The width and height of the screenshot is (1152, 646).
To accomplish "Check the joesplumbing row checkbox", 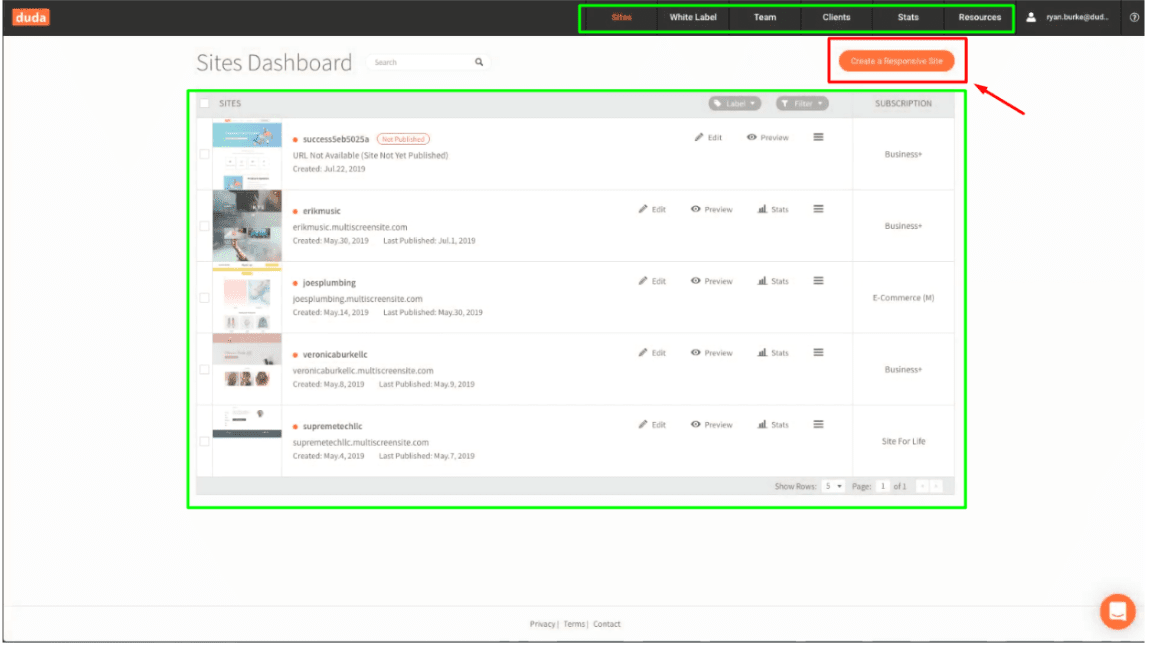I will pos(206,299).
